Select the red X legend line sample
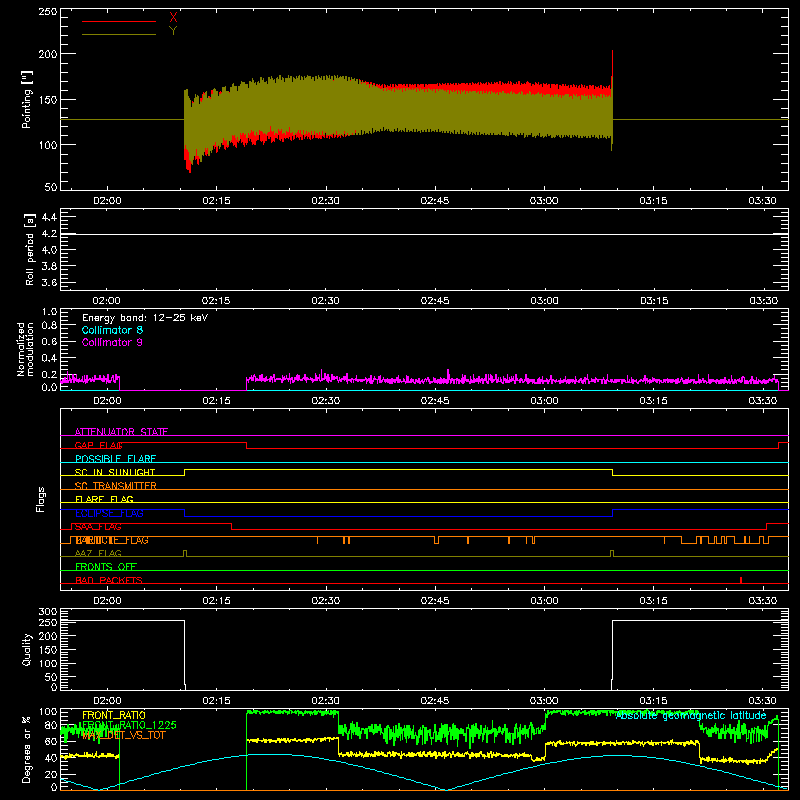800x800 pixels. [119, 21]
